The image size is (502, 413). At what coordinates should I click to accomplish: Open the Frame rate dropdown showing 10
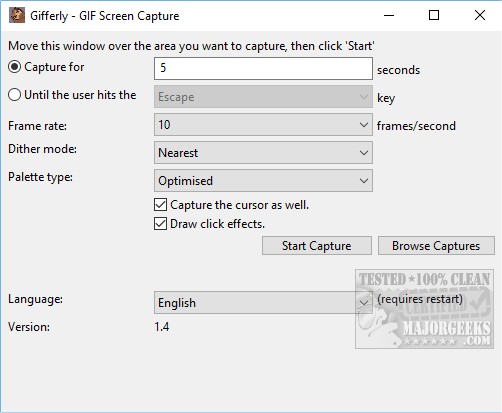click(x=263, y=125)
